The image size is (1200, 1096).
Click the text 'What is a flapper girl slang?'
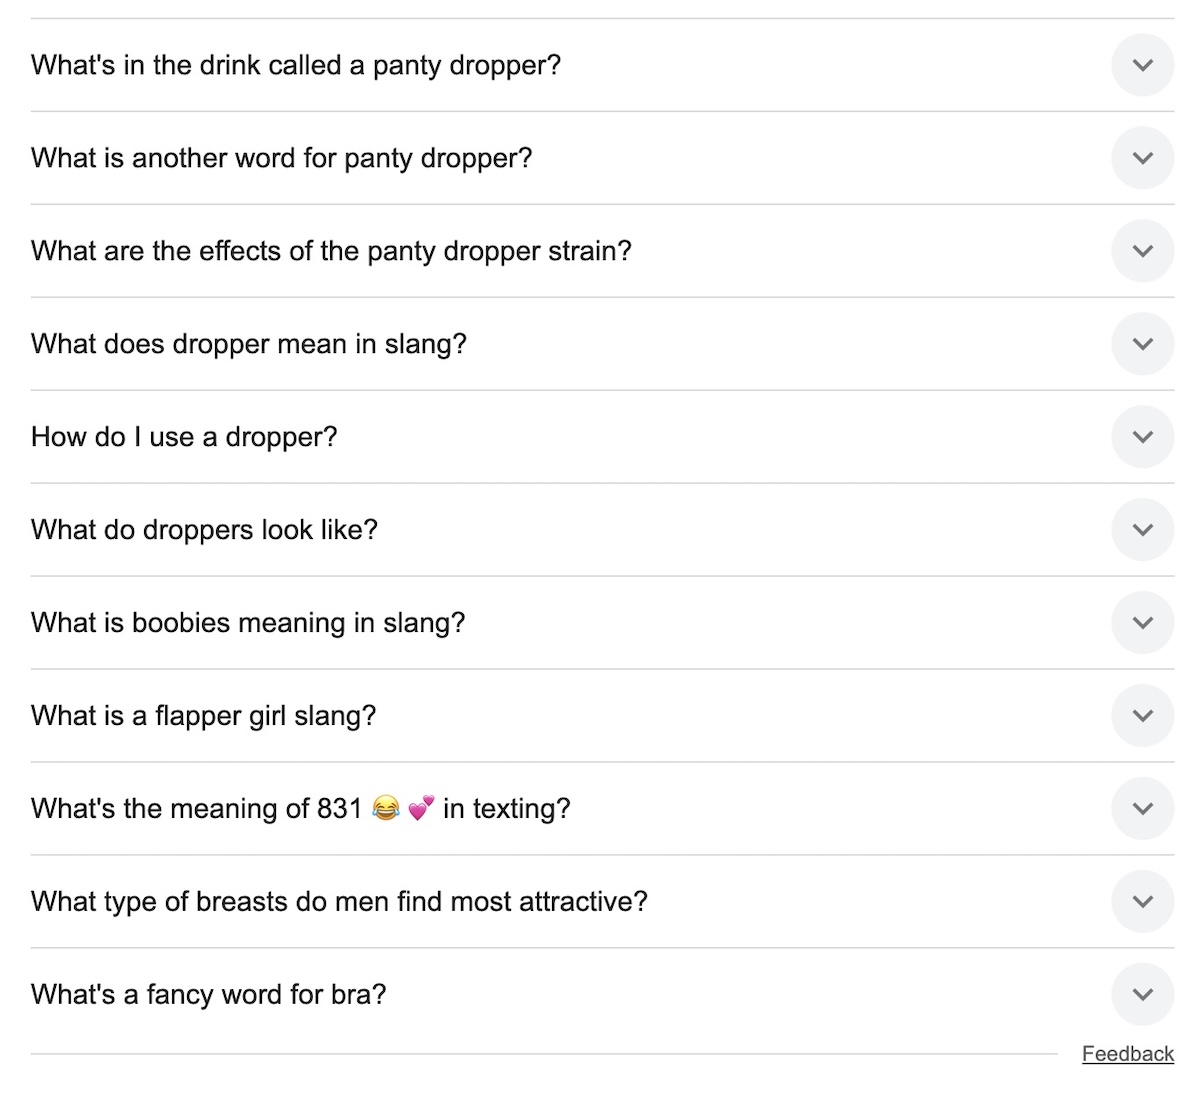[203, 716]
